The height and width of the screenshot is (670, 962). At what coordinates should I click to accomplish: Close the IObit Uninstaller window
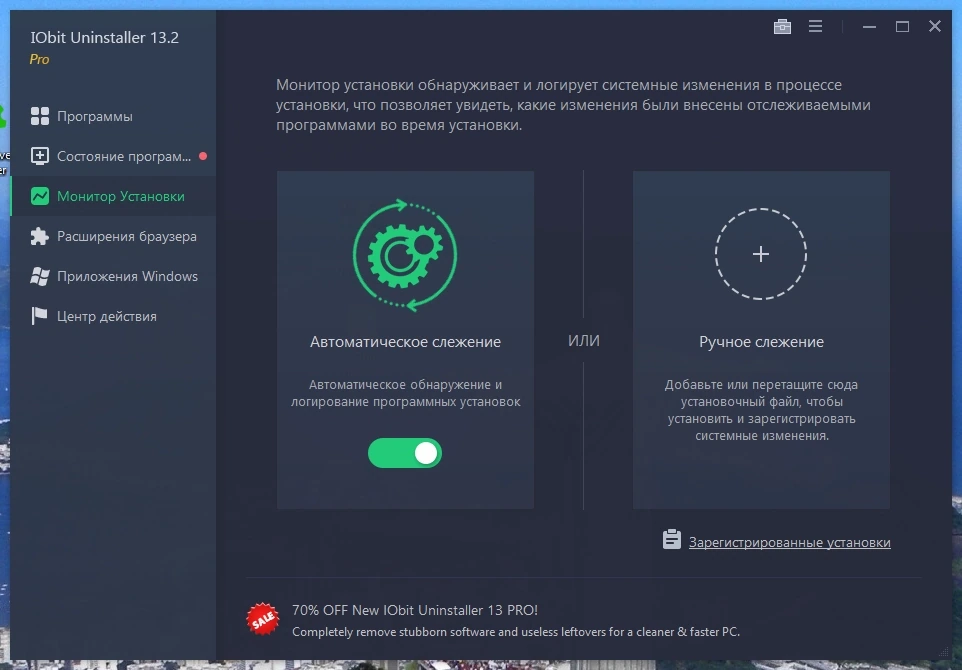pyautogui.click(x=934, y=26)
